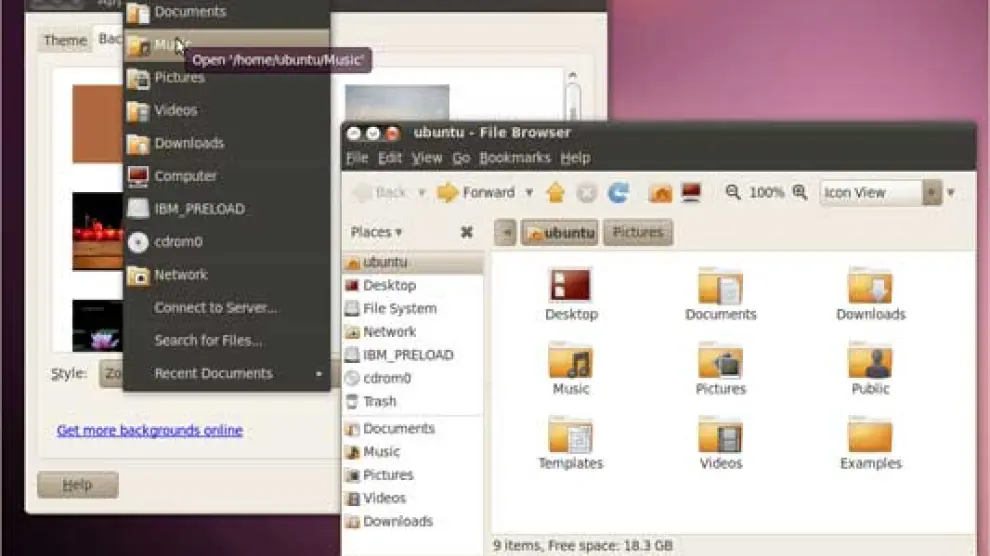Reload the current folder view
The height and width of the screenshot is (556, 990).
click(x=619, y=193)
